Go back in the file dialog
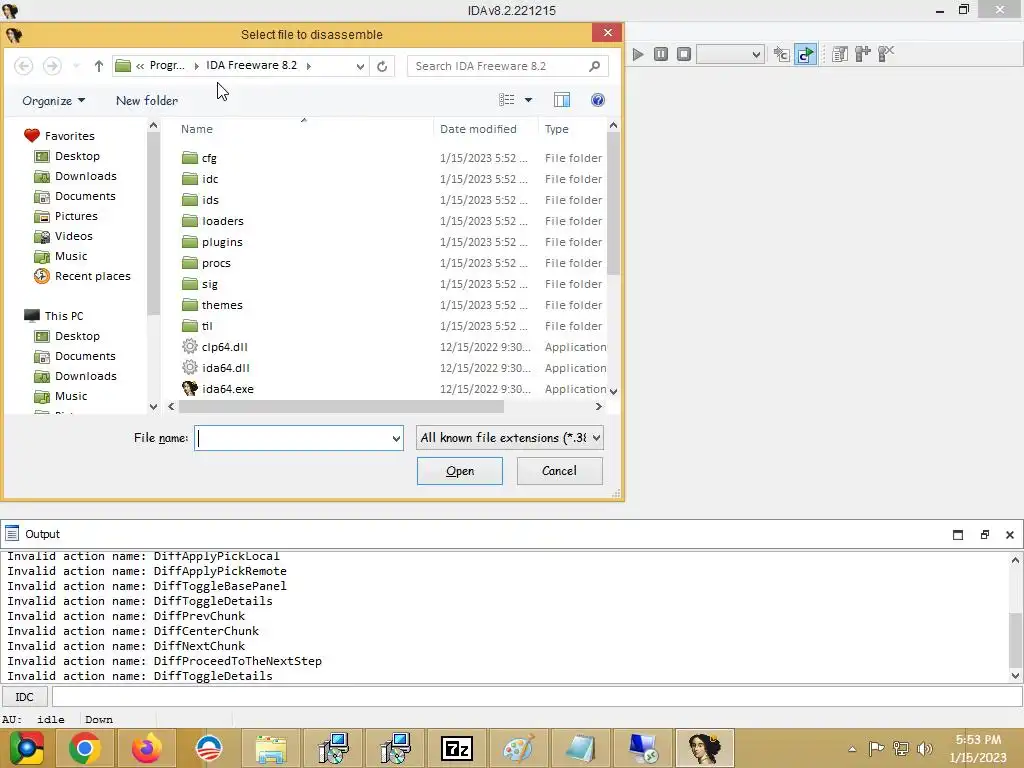1024x768 pixels. [x=24, y=66]
